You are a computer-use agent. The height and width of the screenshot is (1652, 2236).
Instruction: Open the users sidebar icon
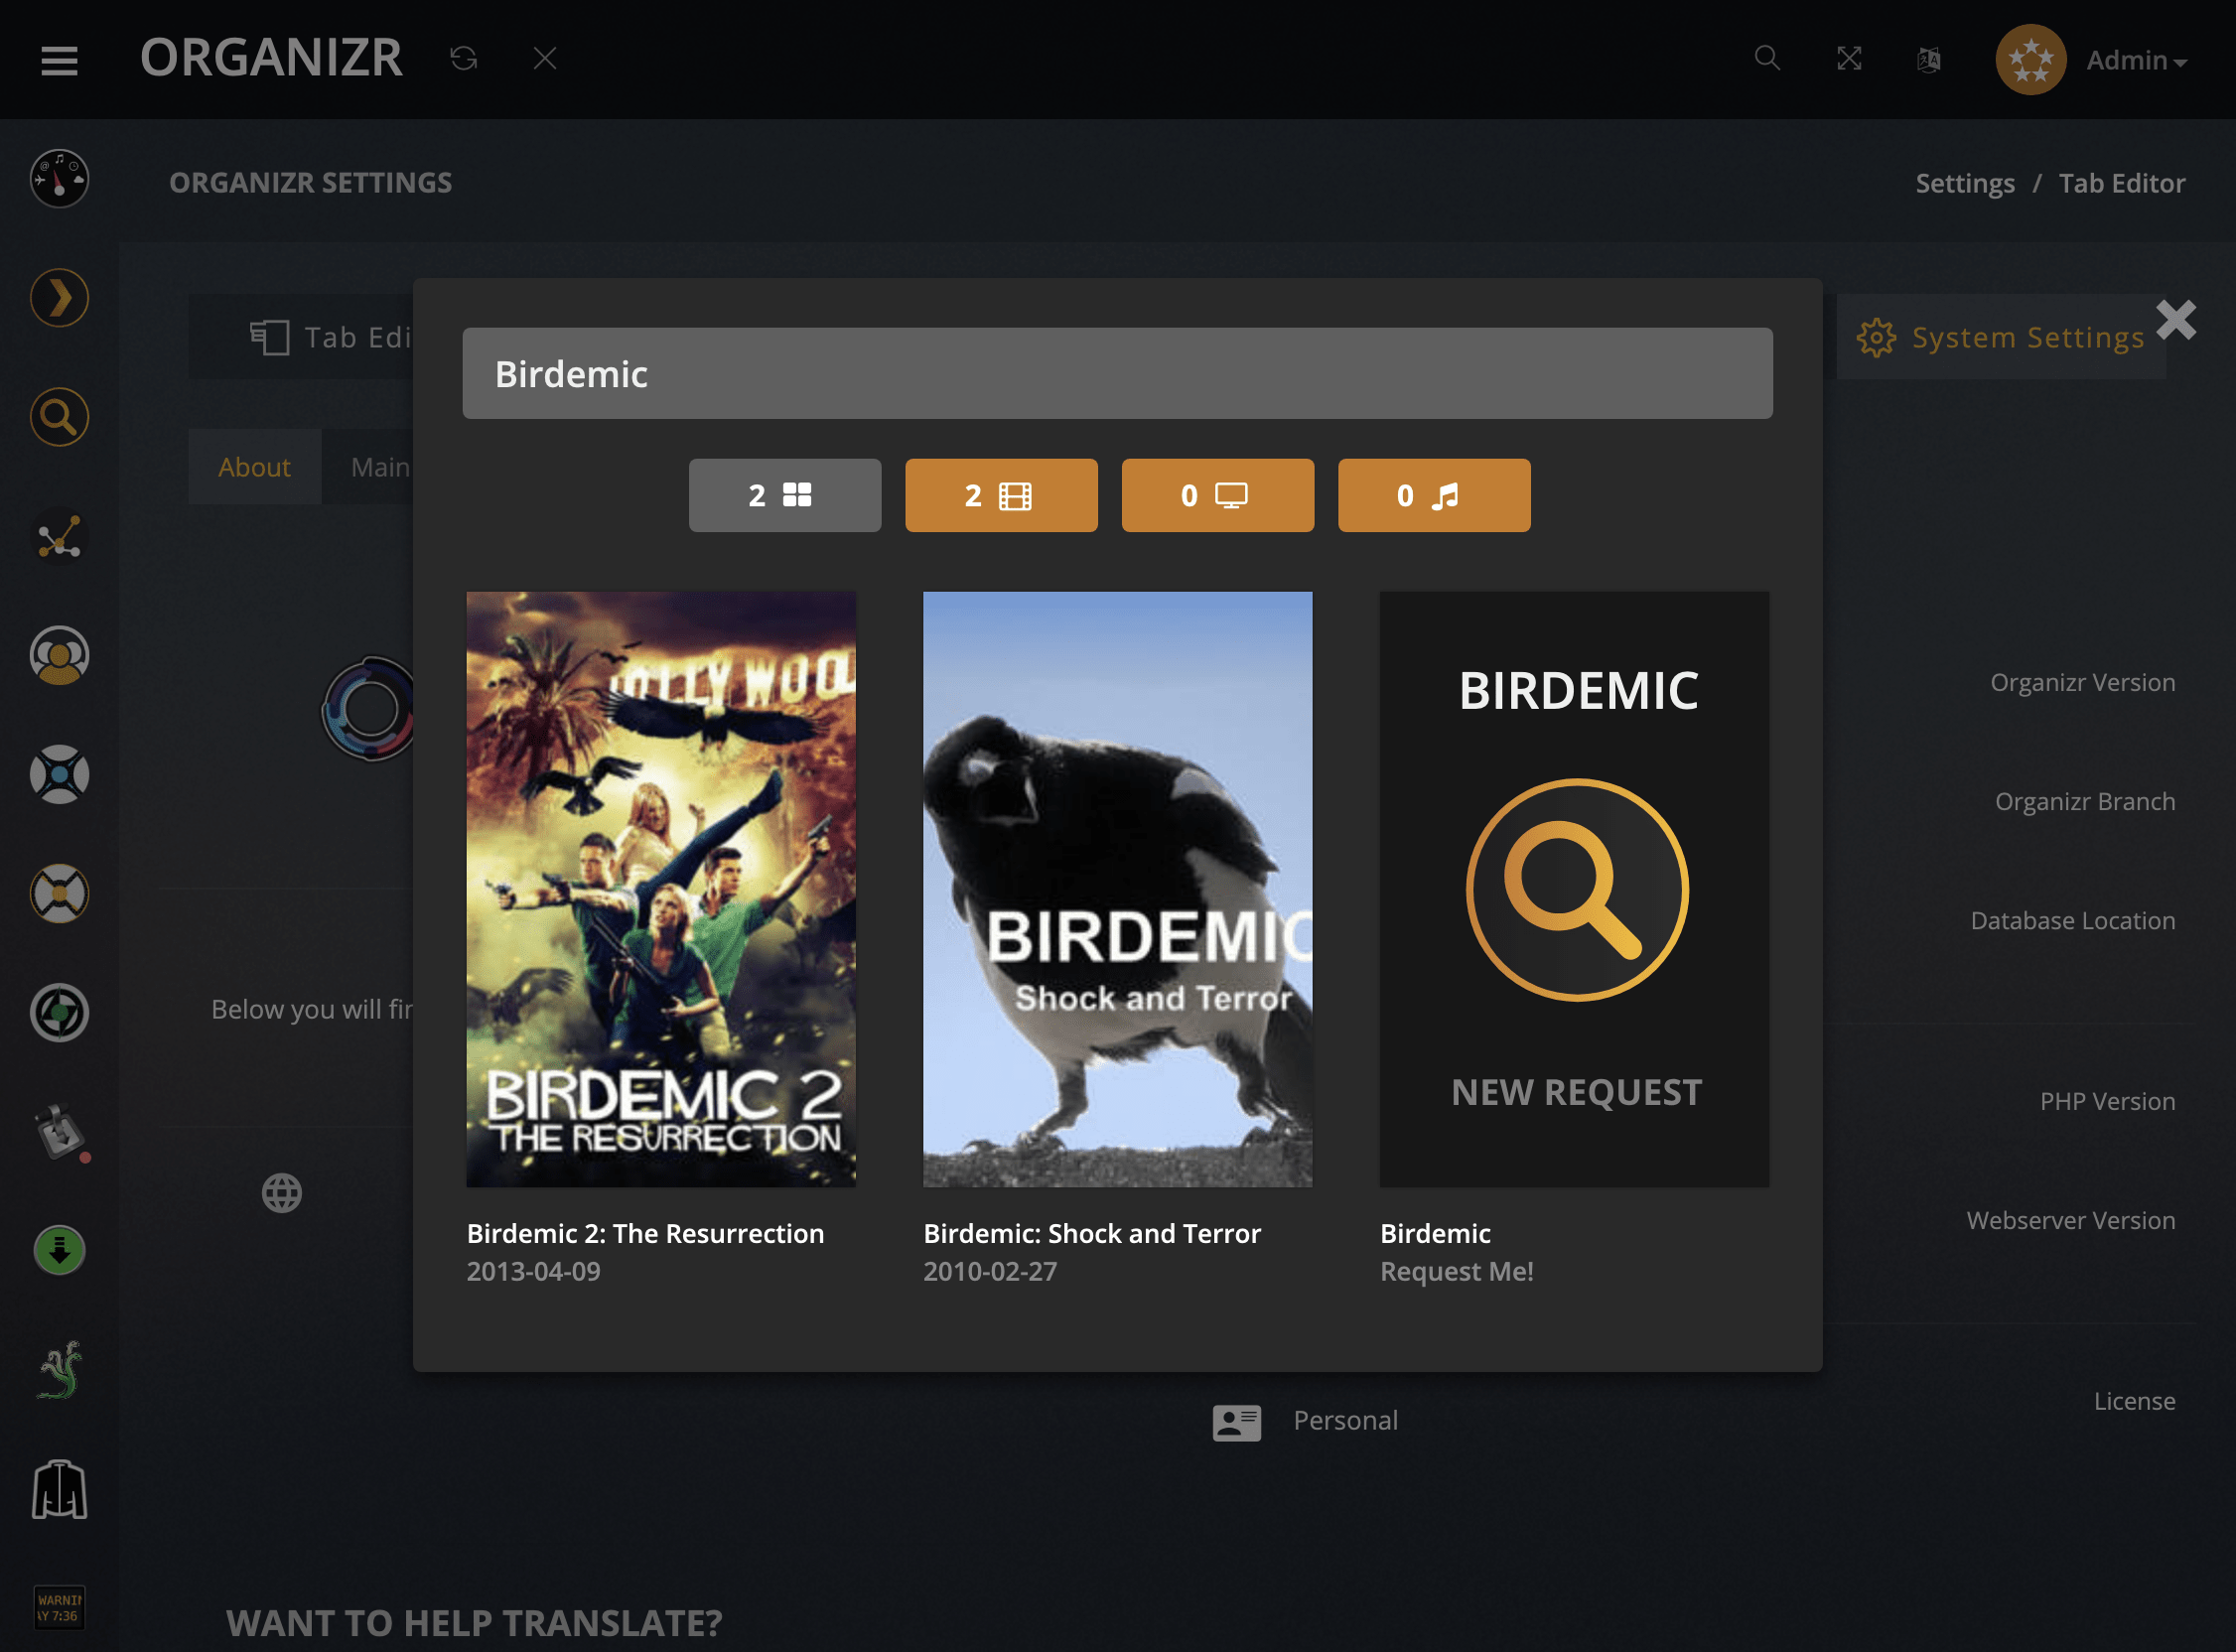click(59, 655)
